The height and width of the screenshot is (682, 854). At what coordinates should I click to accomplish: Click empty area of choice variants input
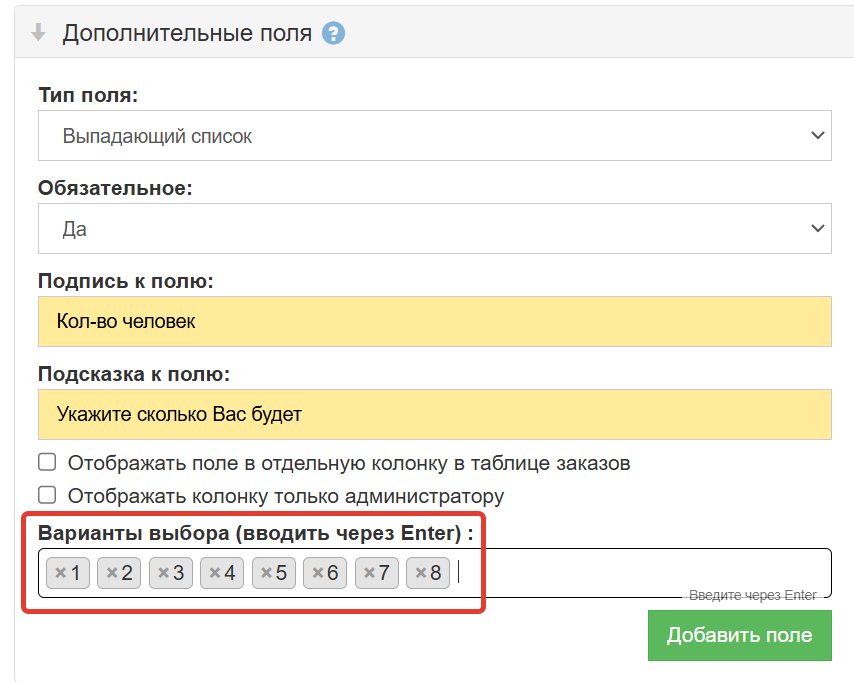[x=643, y=572]
